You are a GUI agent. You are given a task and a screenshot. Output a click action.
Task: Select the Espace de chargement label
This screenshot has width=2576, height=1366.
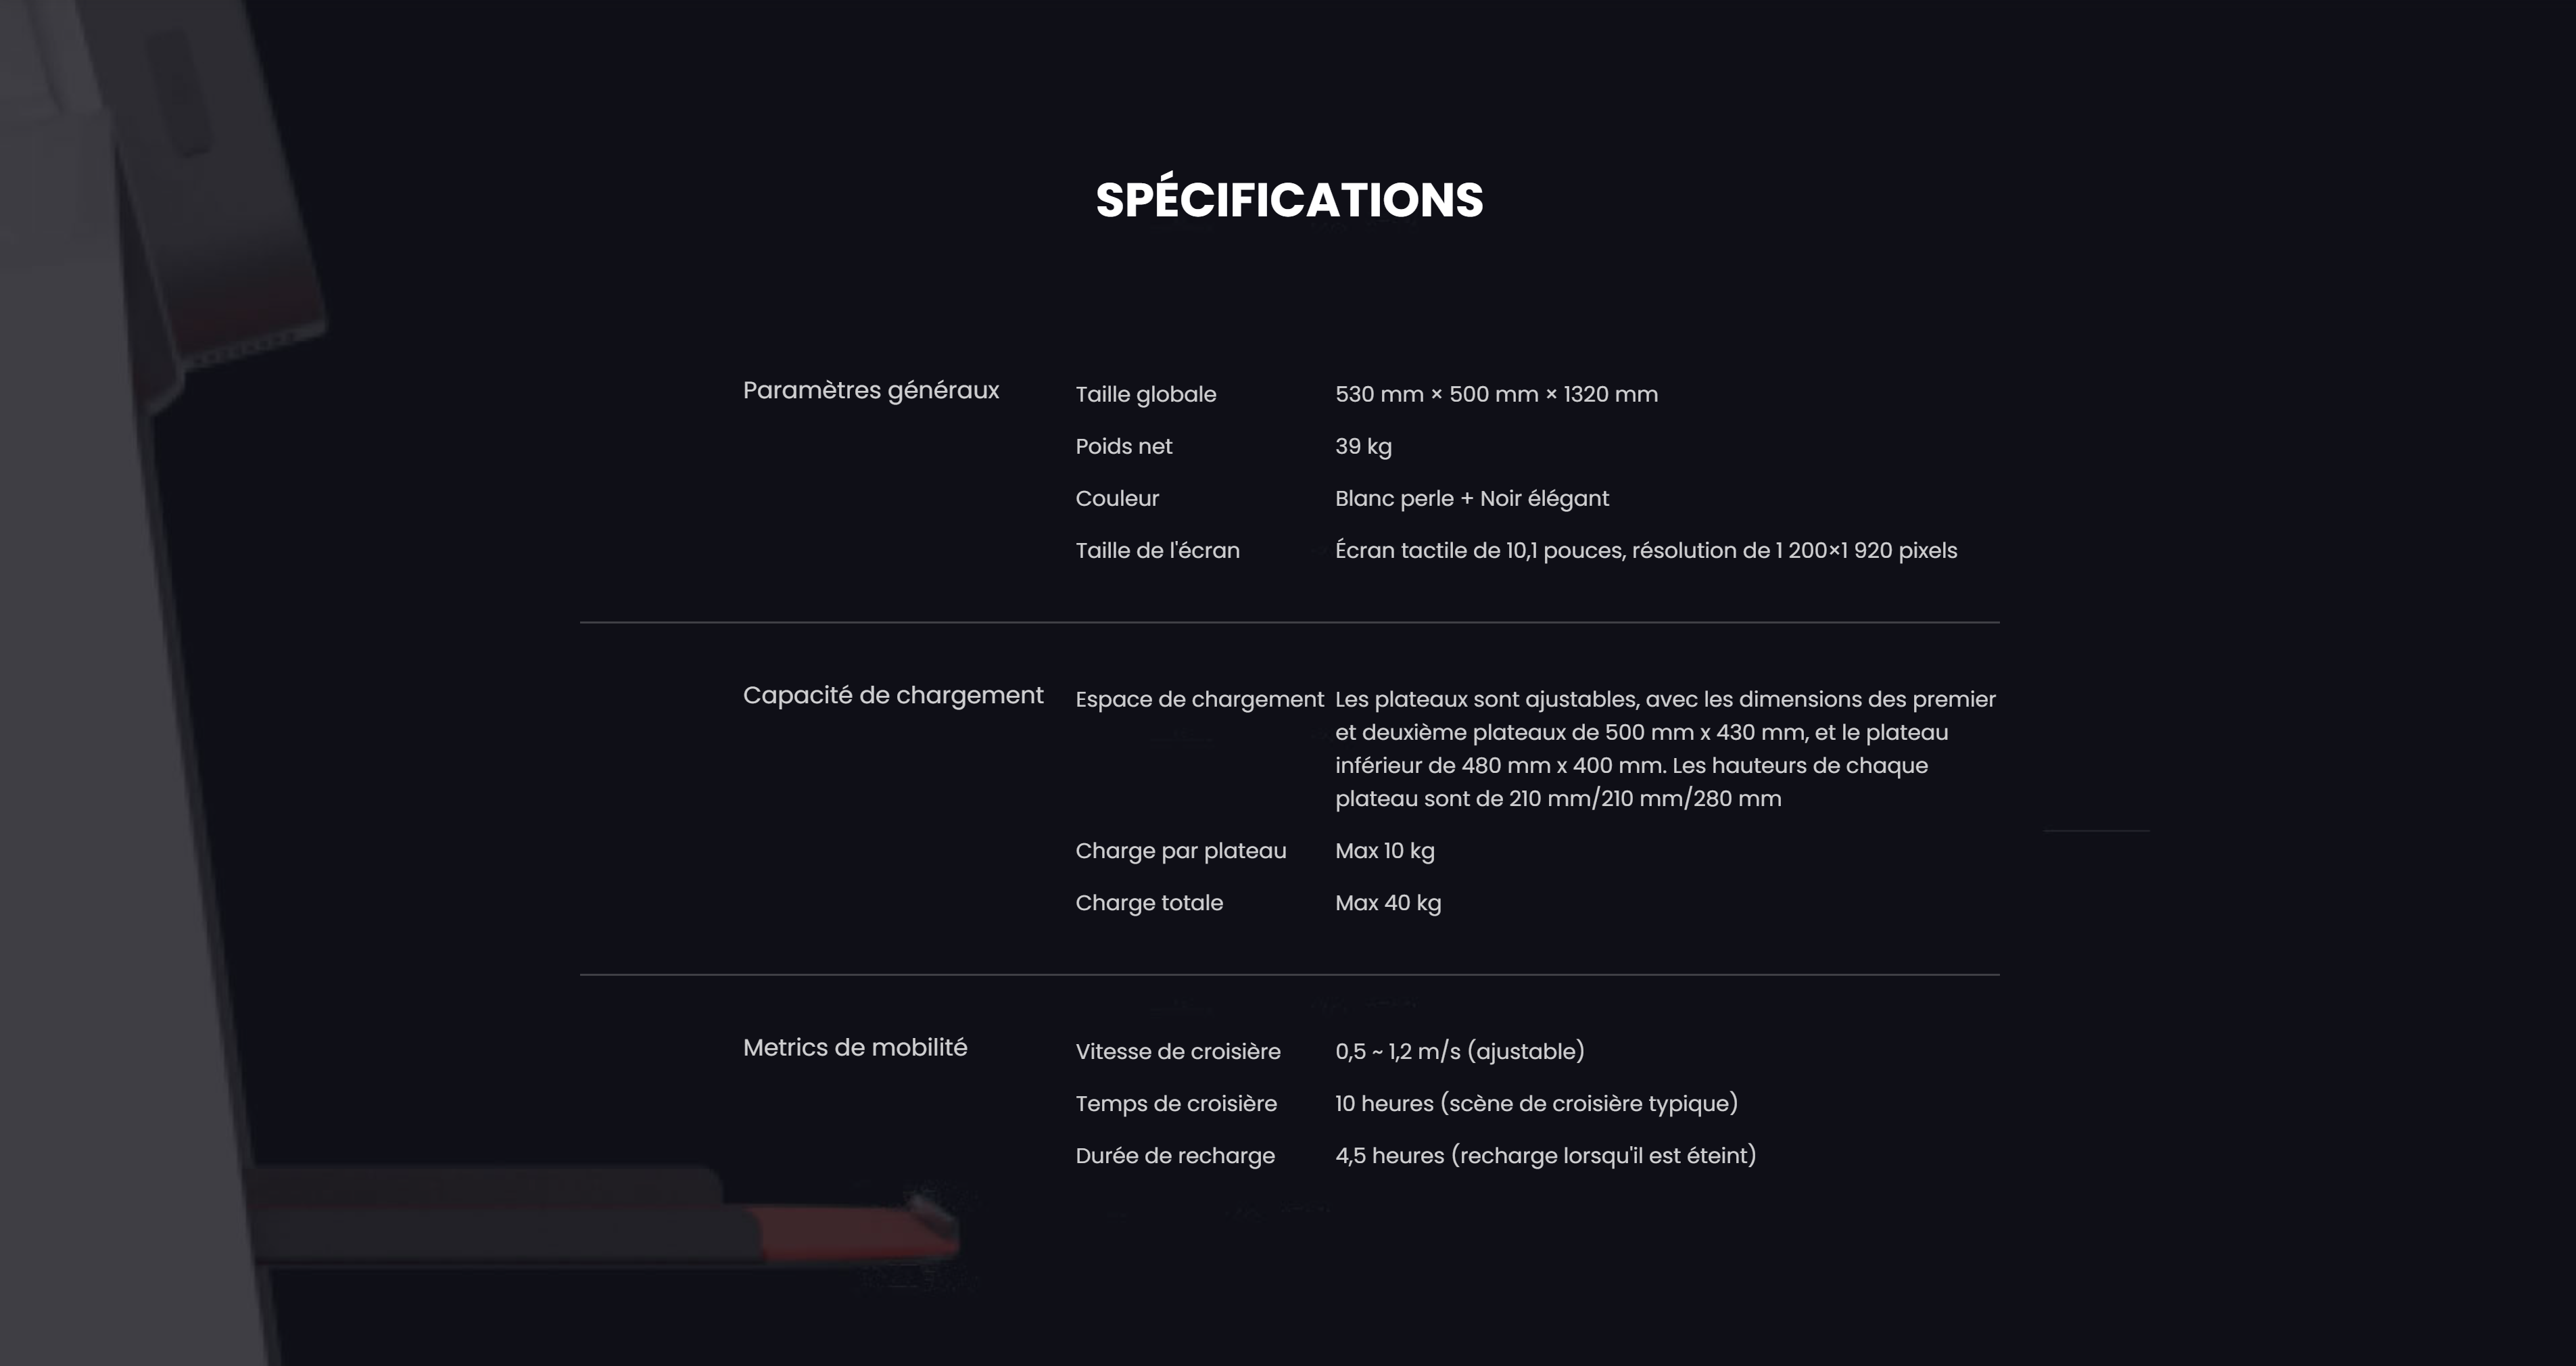1199,699
